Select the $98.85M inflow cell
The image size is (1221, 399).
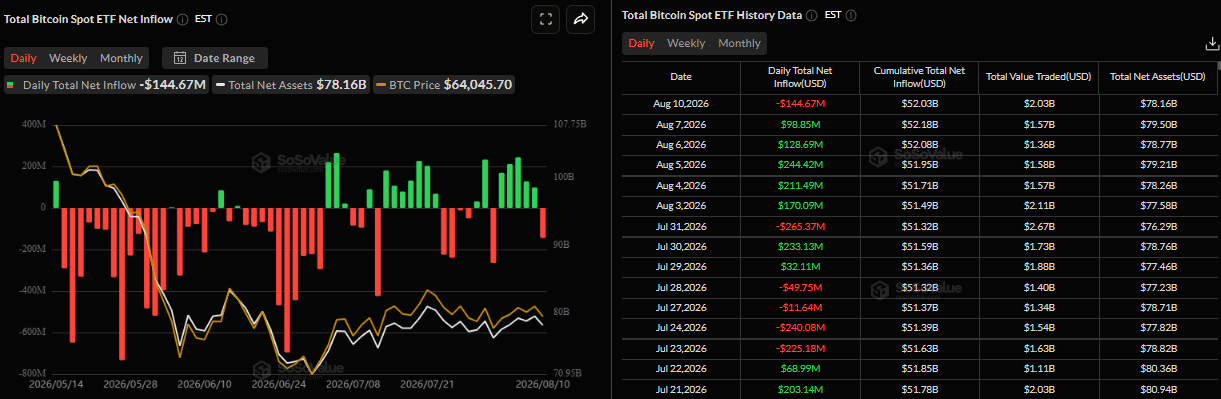tap(800, 125)
